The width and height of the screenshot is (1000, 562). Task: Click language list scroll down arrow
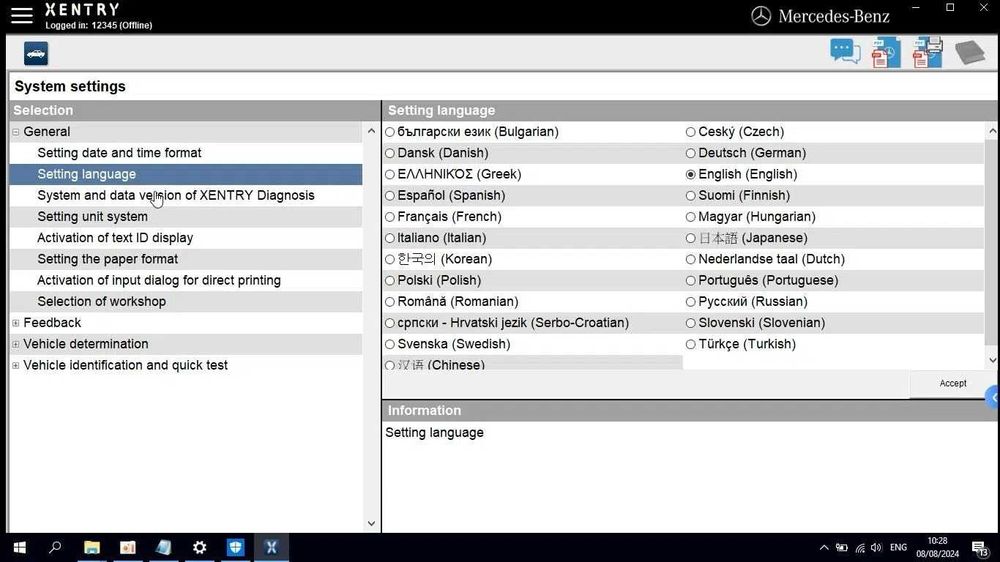(992, 360)
